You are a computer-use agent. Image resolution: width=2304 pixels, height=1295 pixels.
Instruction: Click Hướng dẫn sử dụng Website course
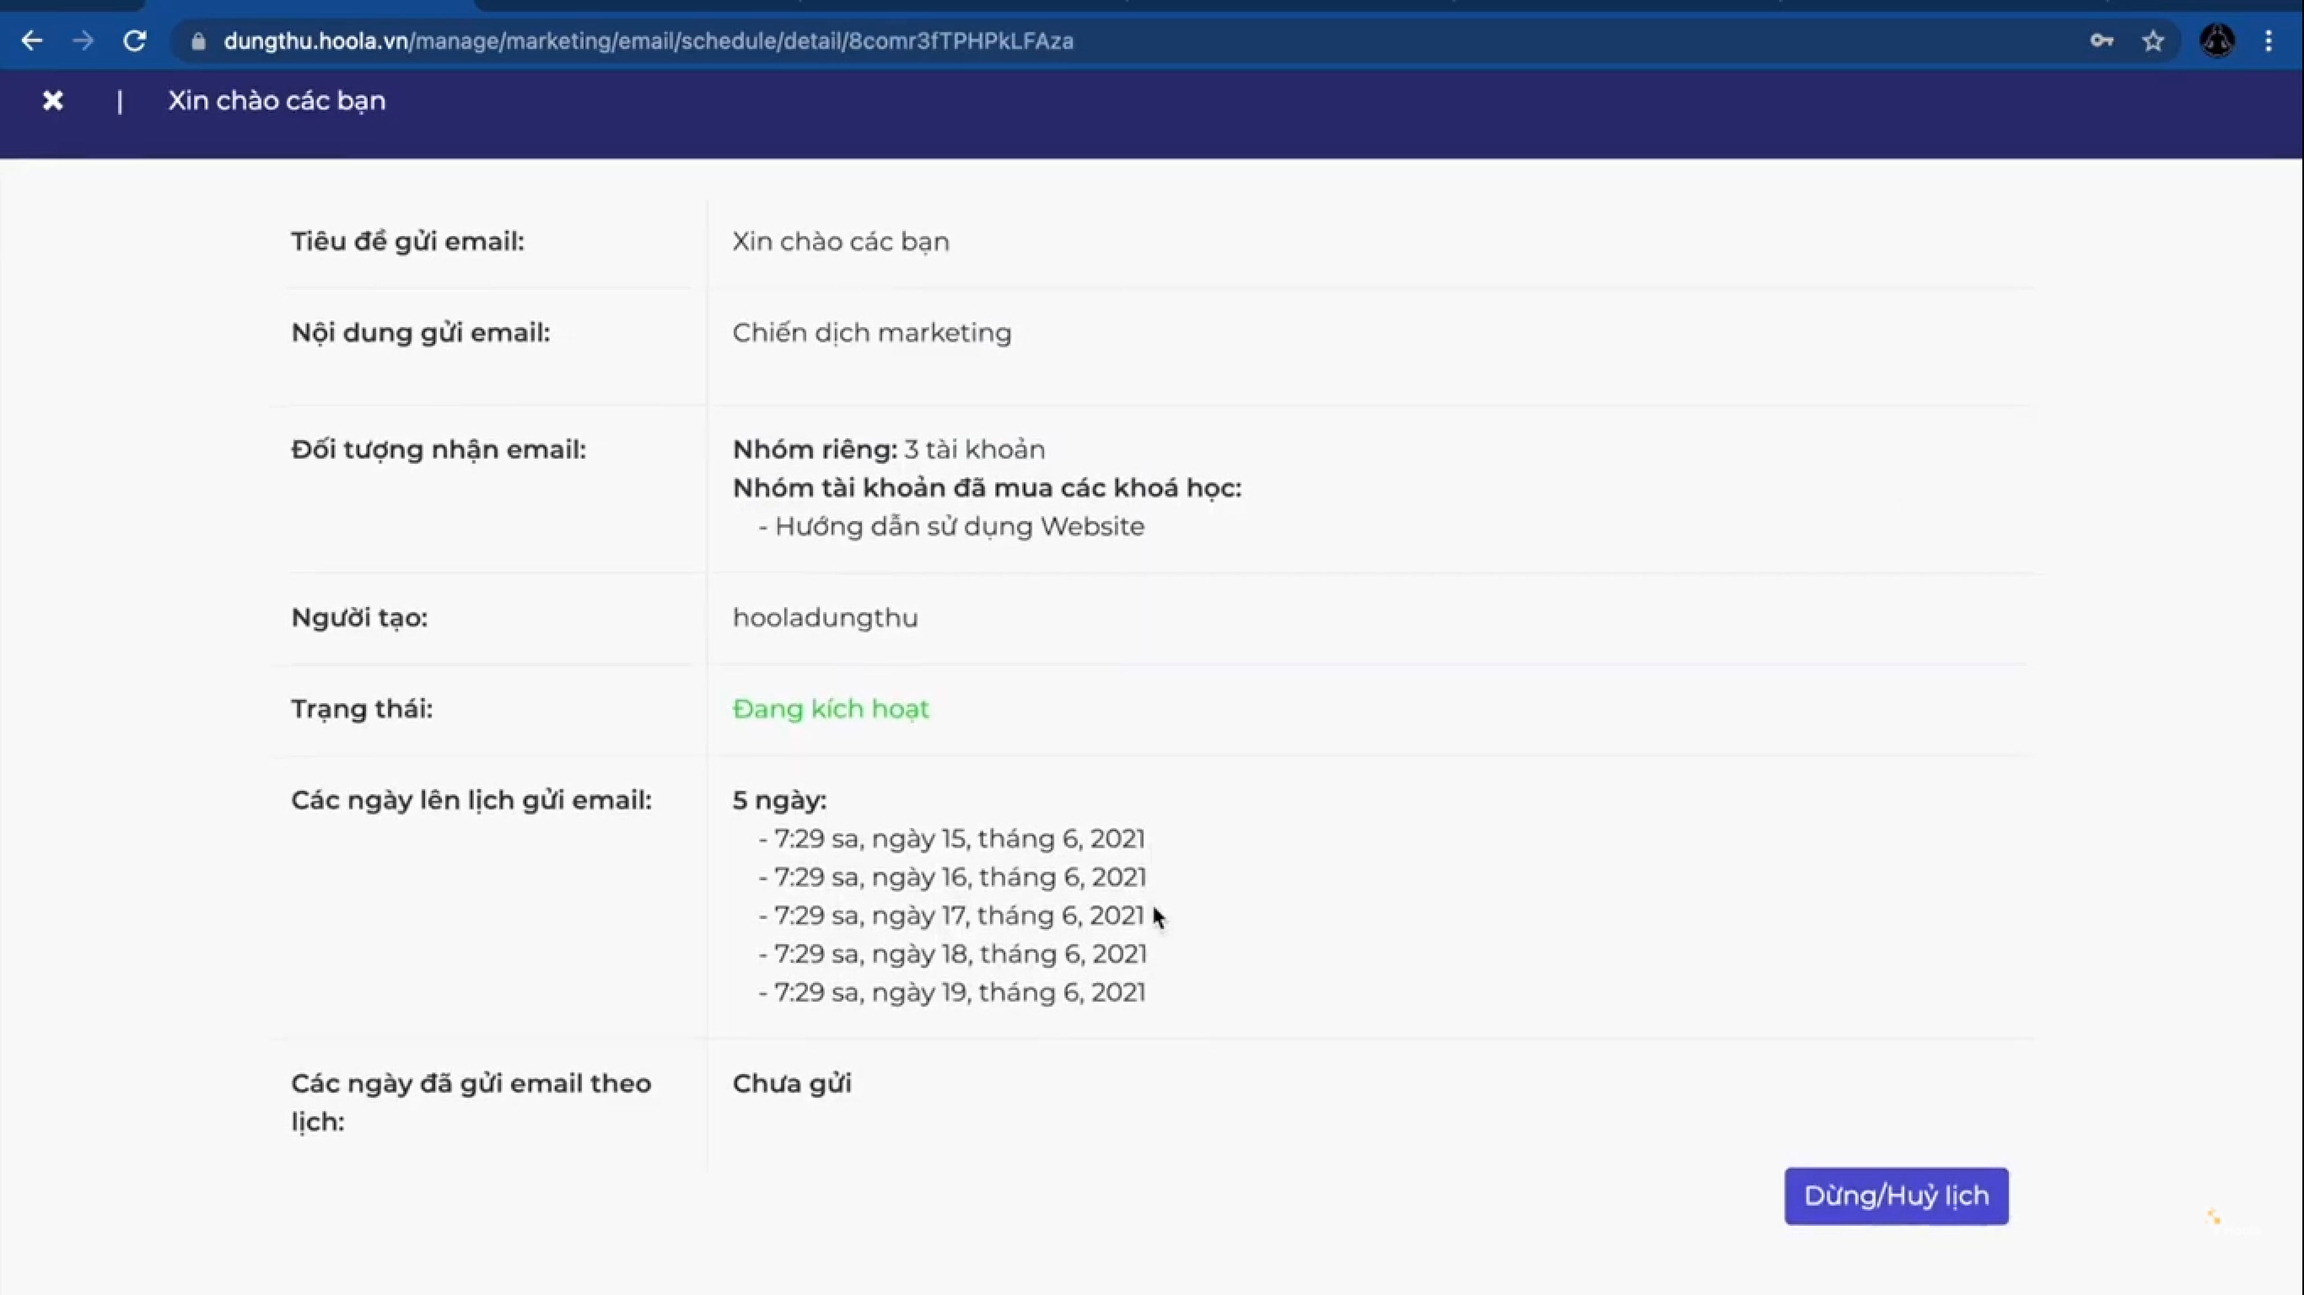coord(959,527)
